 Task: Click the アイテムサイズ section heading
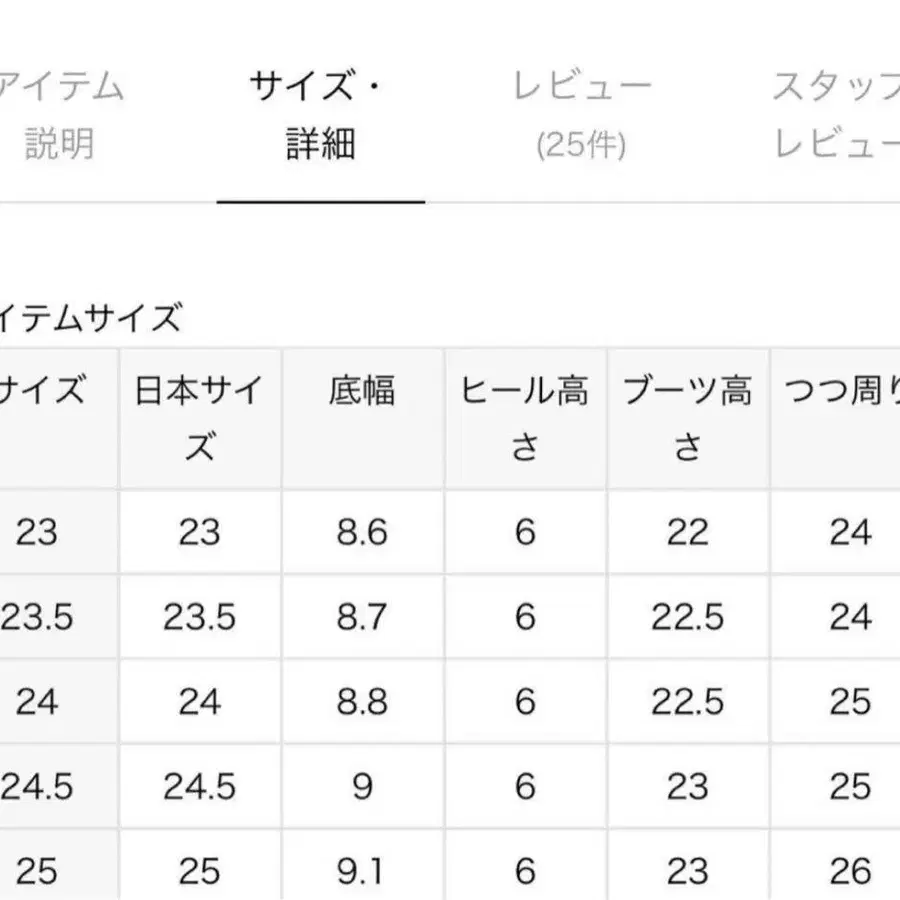(x=92, y=318)
